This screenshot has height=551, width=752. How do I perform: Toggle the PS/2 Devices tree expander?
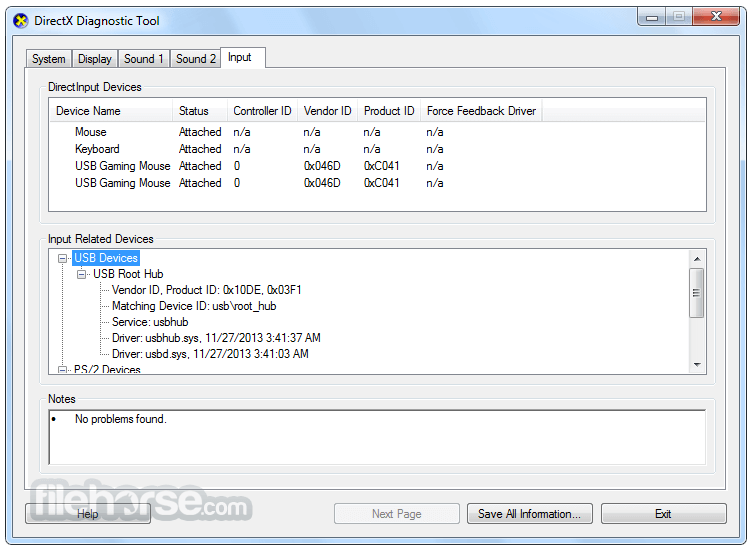62,370
